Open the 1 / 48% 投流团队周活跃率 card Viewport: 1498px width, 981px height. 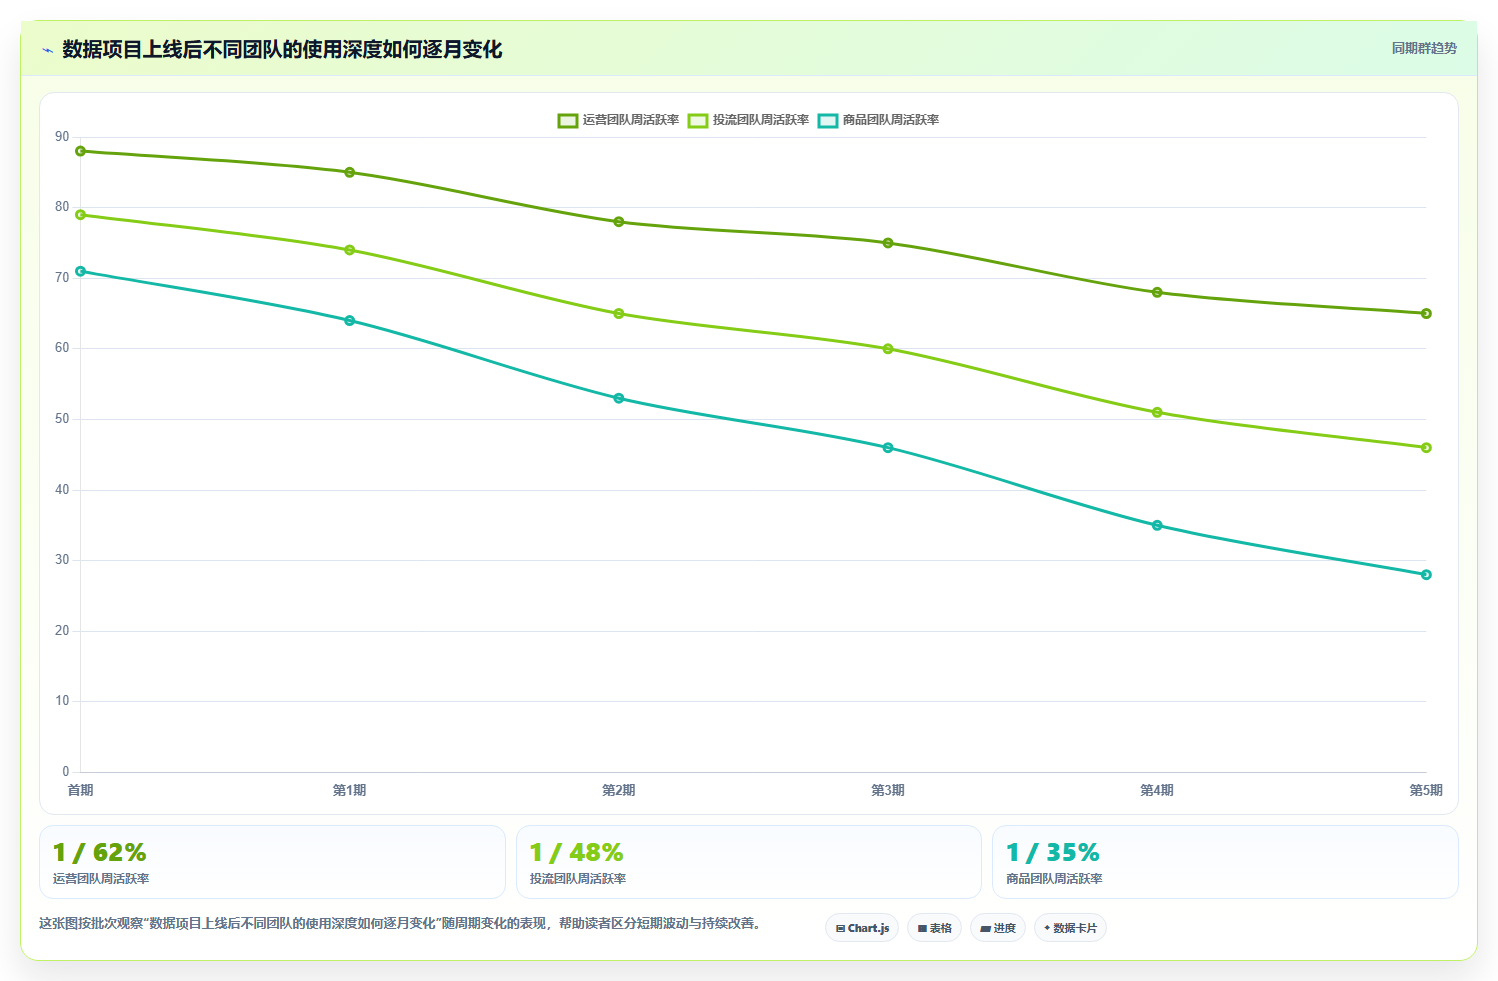pos(749,862)
